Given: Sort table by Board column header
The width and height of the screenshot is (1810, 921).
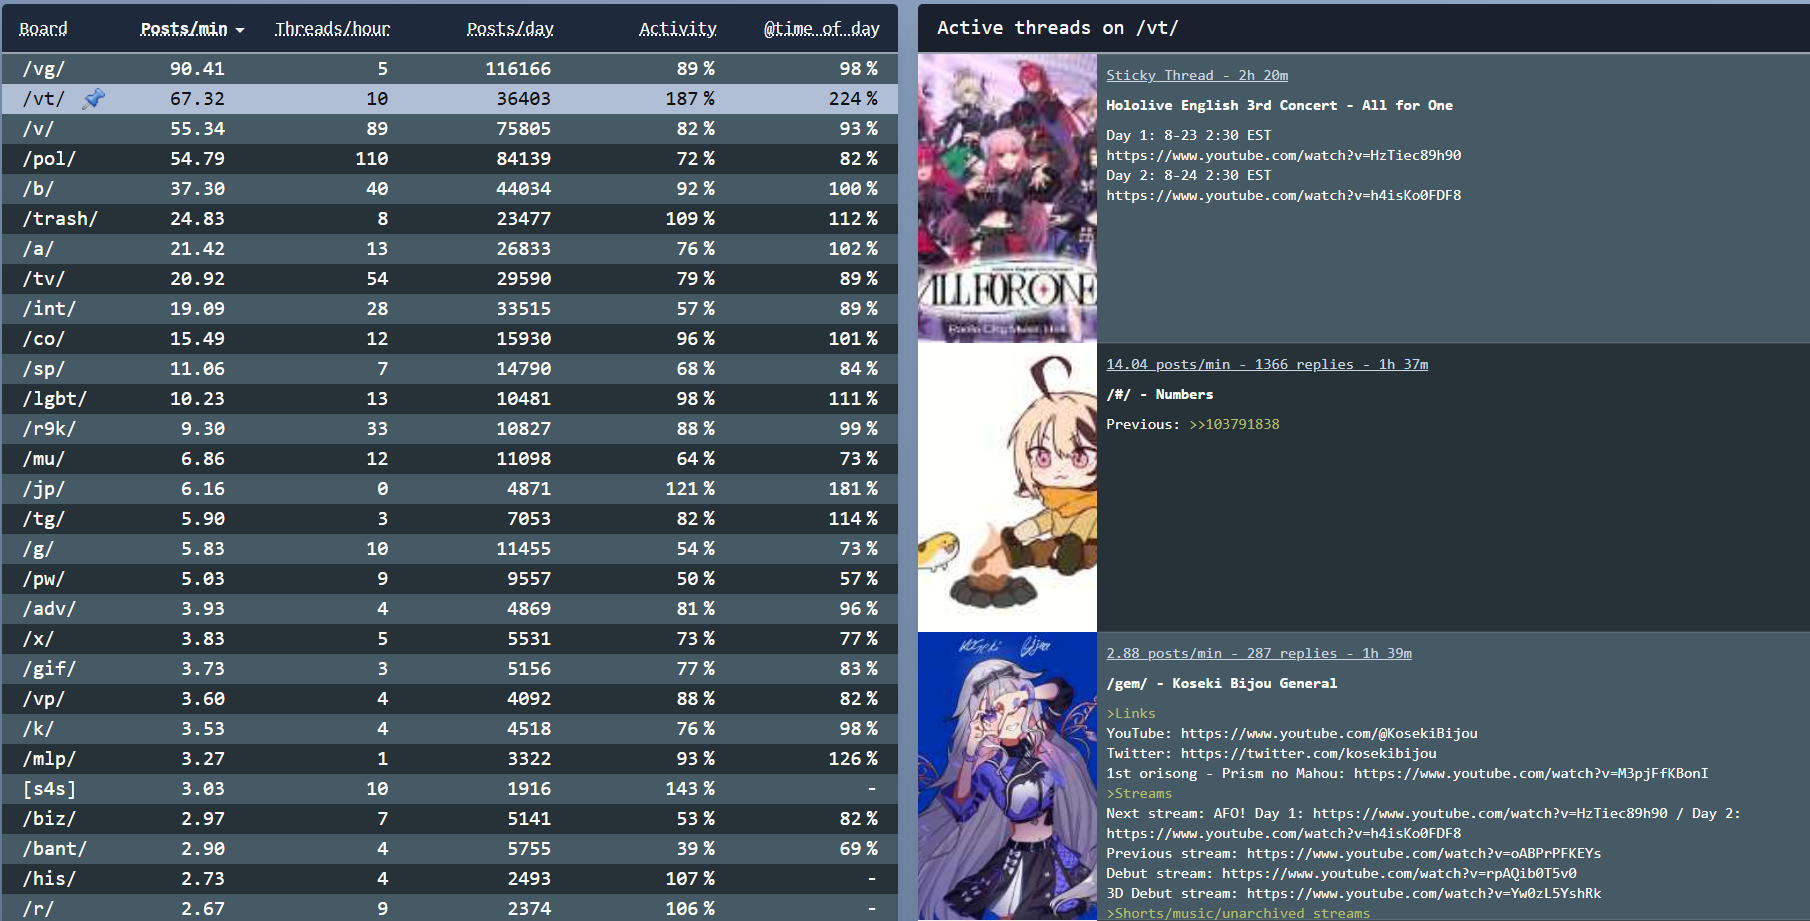Looking at the screenshot, I should [x=43, y=29].
